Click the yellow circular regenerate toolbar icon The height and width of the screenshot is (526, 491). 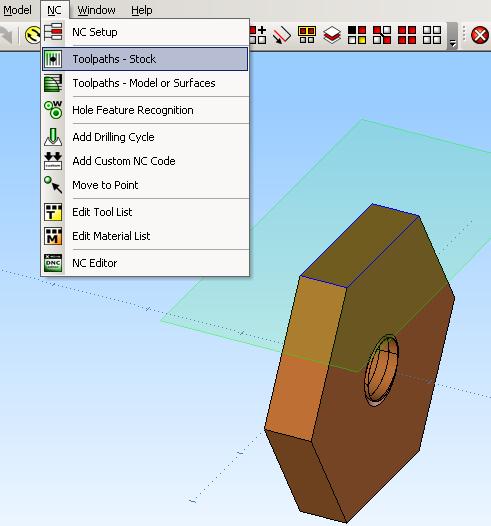tap(33, 35)
